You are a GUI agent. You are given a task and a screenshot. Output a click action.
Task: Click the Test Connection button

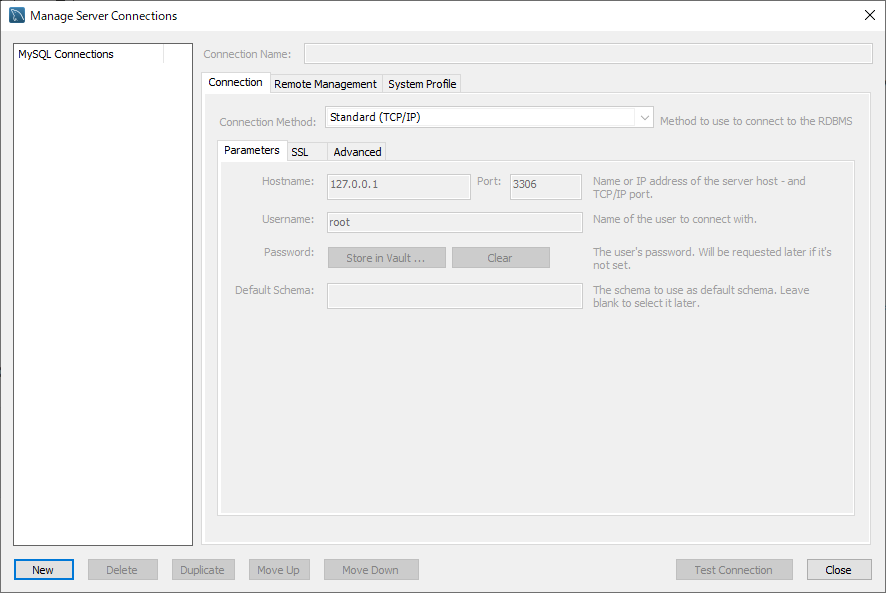point(734,570)
